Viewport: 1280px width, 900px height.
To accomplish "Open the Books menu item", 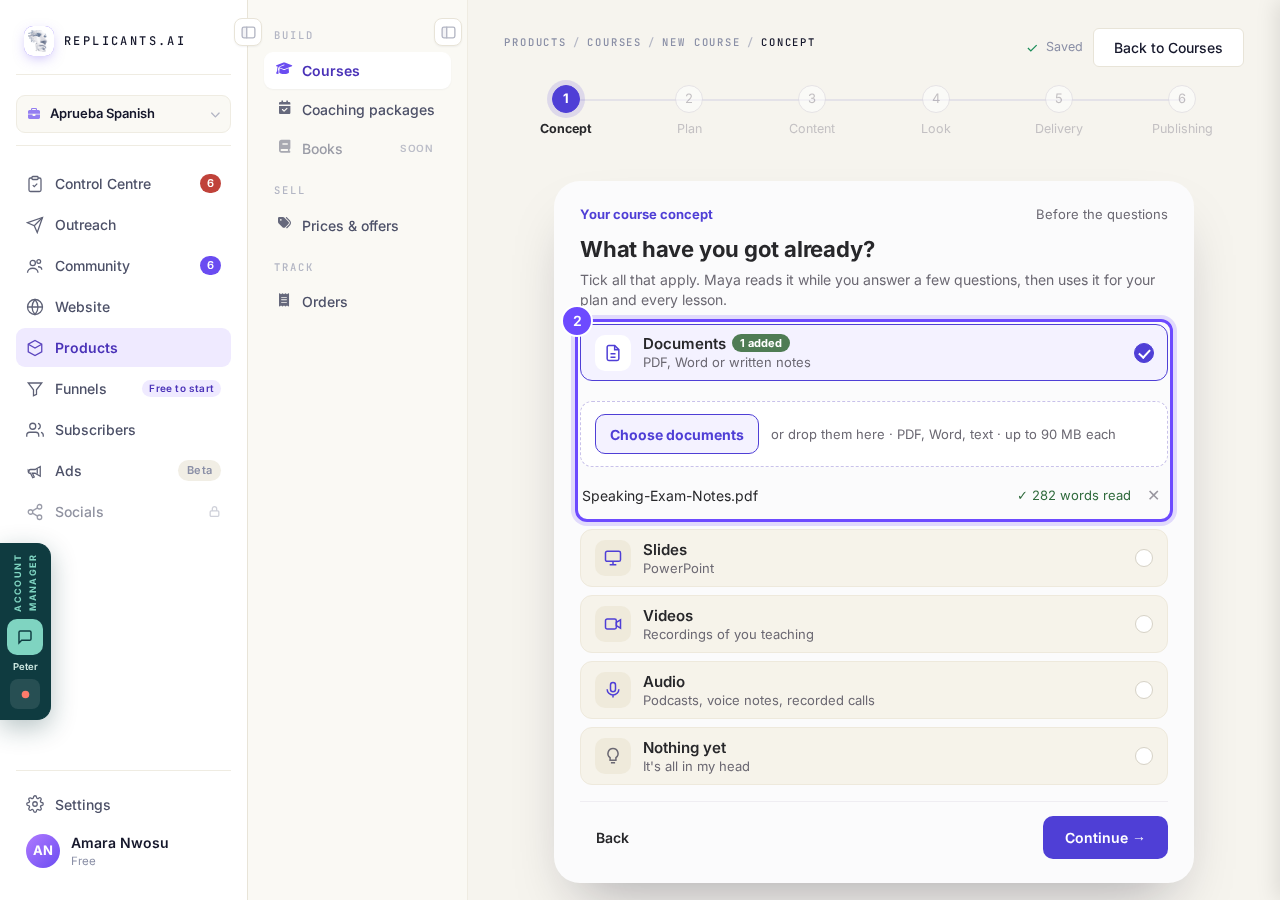I will (x=357, y=148).
